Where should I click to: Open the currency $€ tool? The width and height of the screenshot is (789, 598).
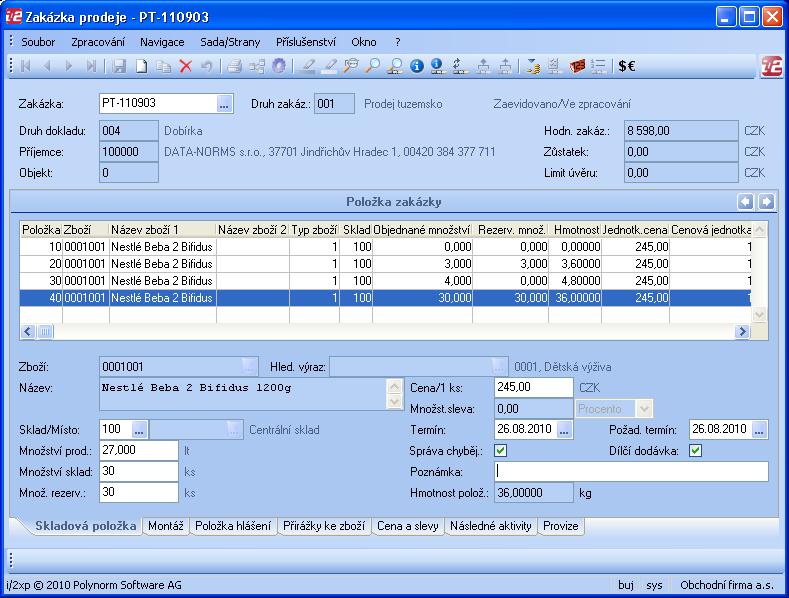(x=626, y=66)
